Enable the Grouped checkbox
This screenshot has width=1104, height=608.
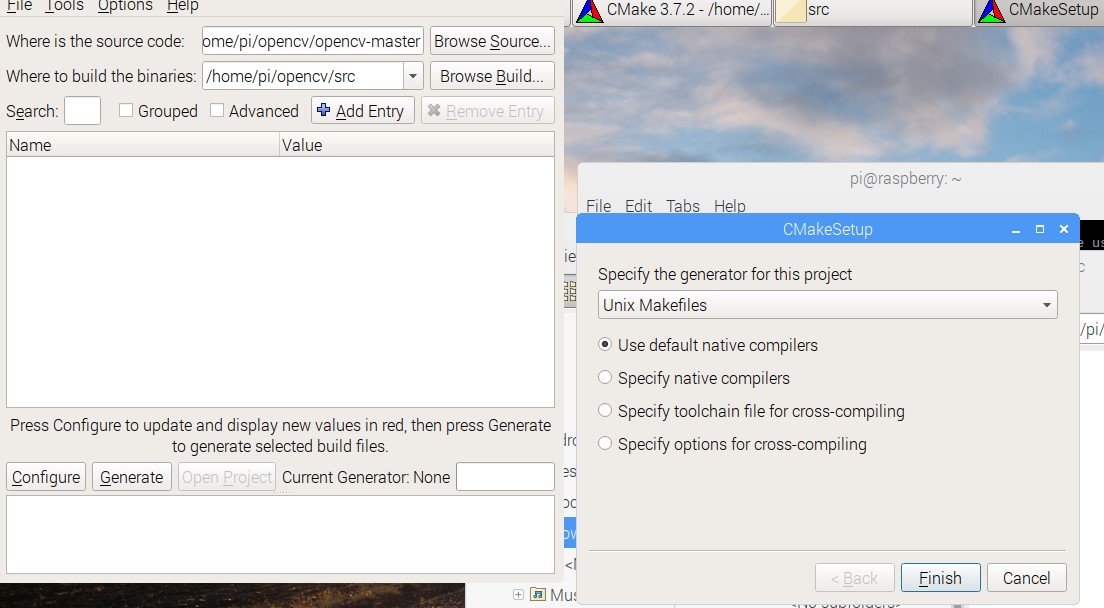coord(126,110)
